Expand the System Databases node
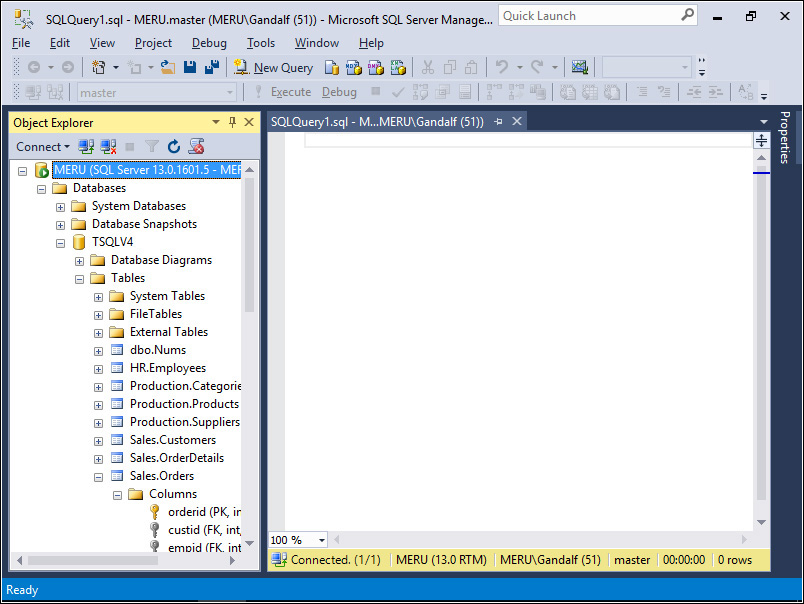 pos(61,207)
